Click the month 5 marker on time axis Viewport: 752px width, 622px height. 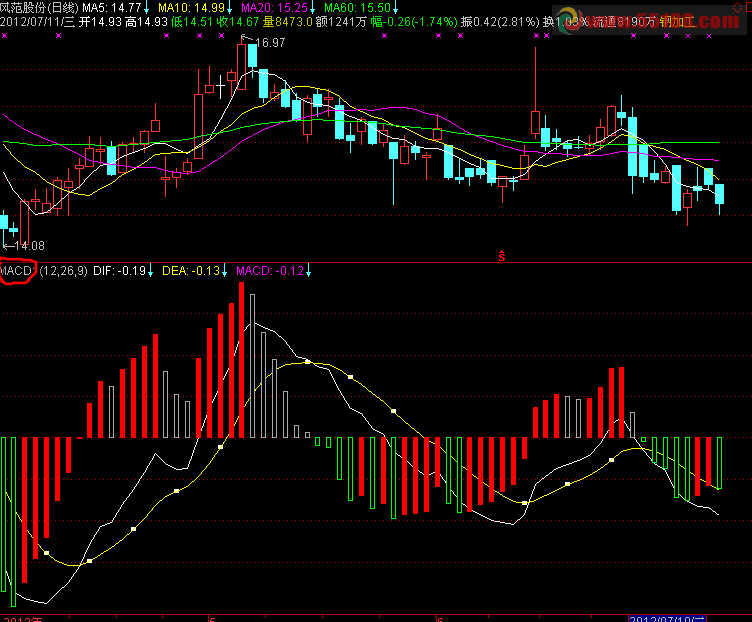point(212,619)
